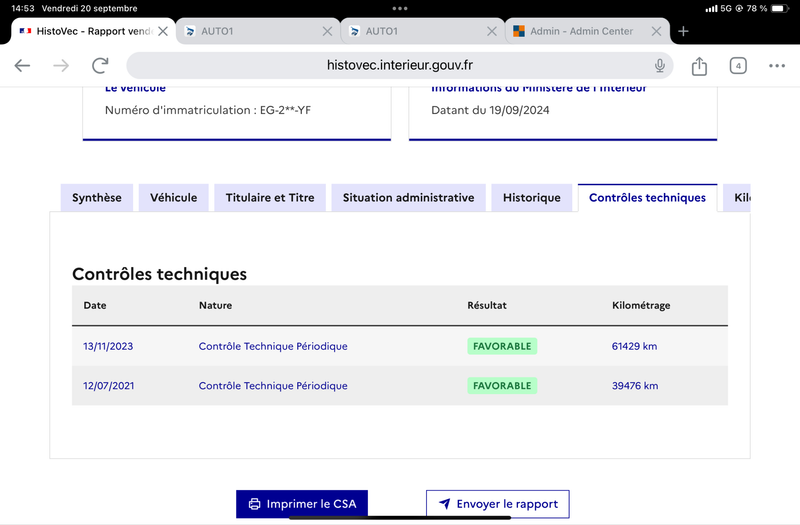800x525 pixels.
Task: Select the Contrôles techniques tab
Action: [647, 197]
